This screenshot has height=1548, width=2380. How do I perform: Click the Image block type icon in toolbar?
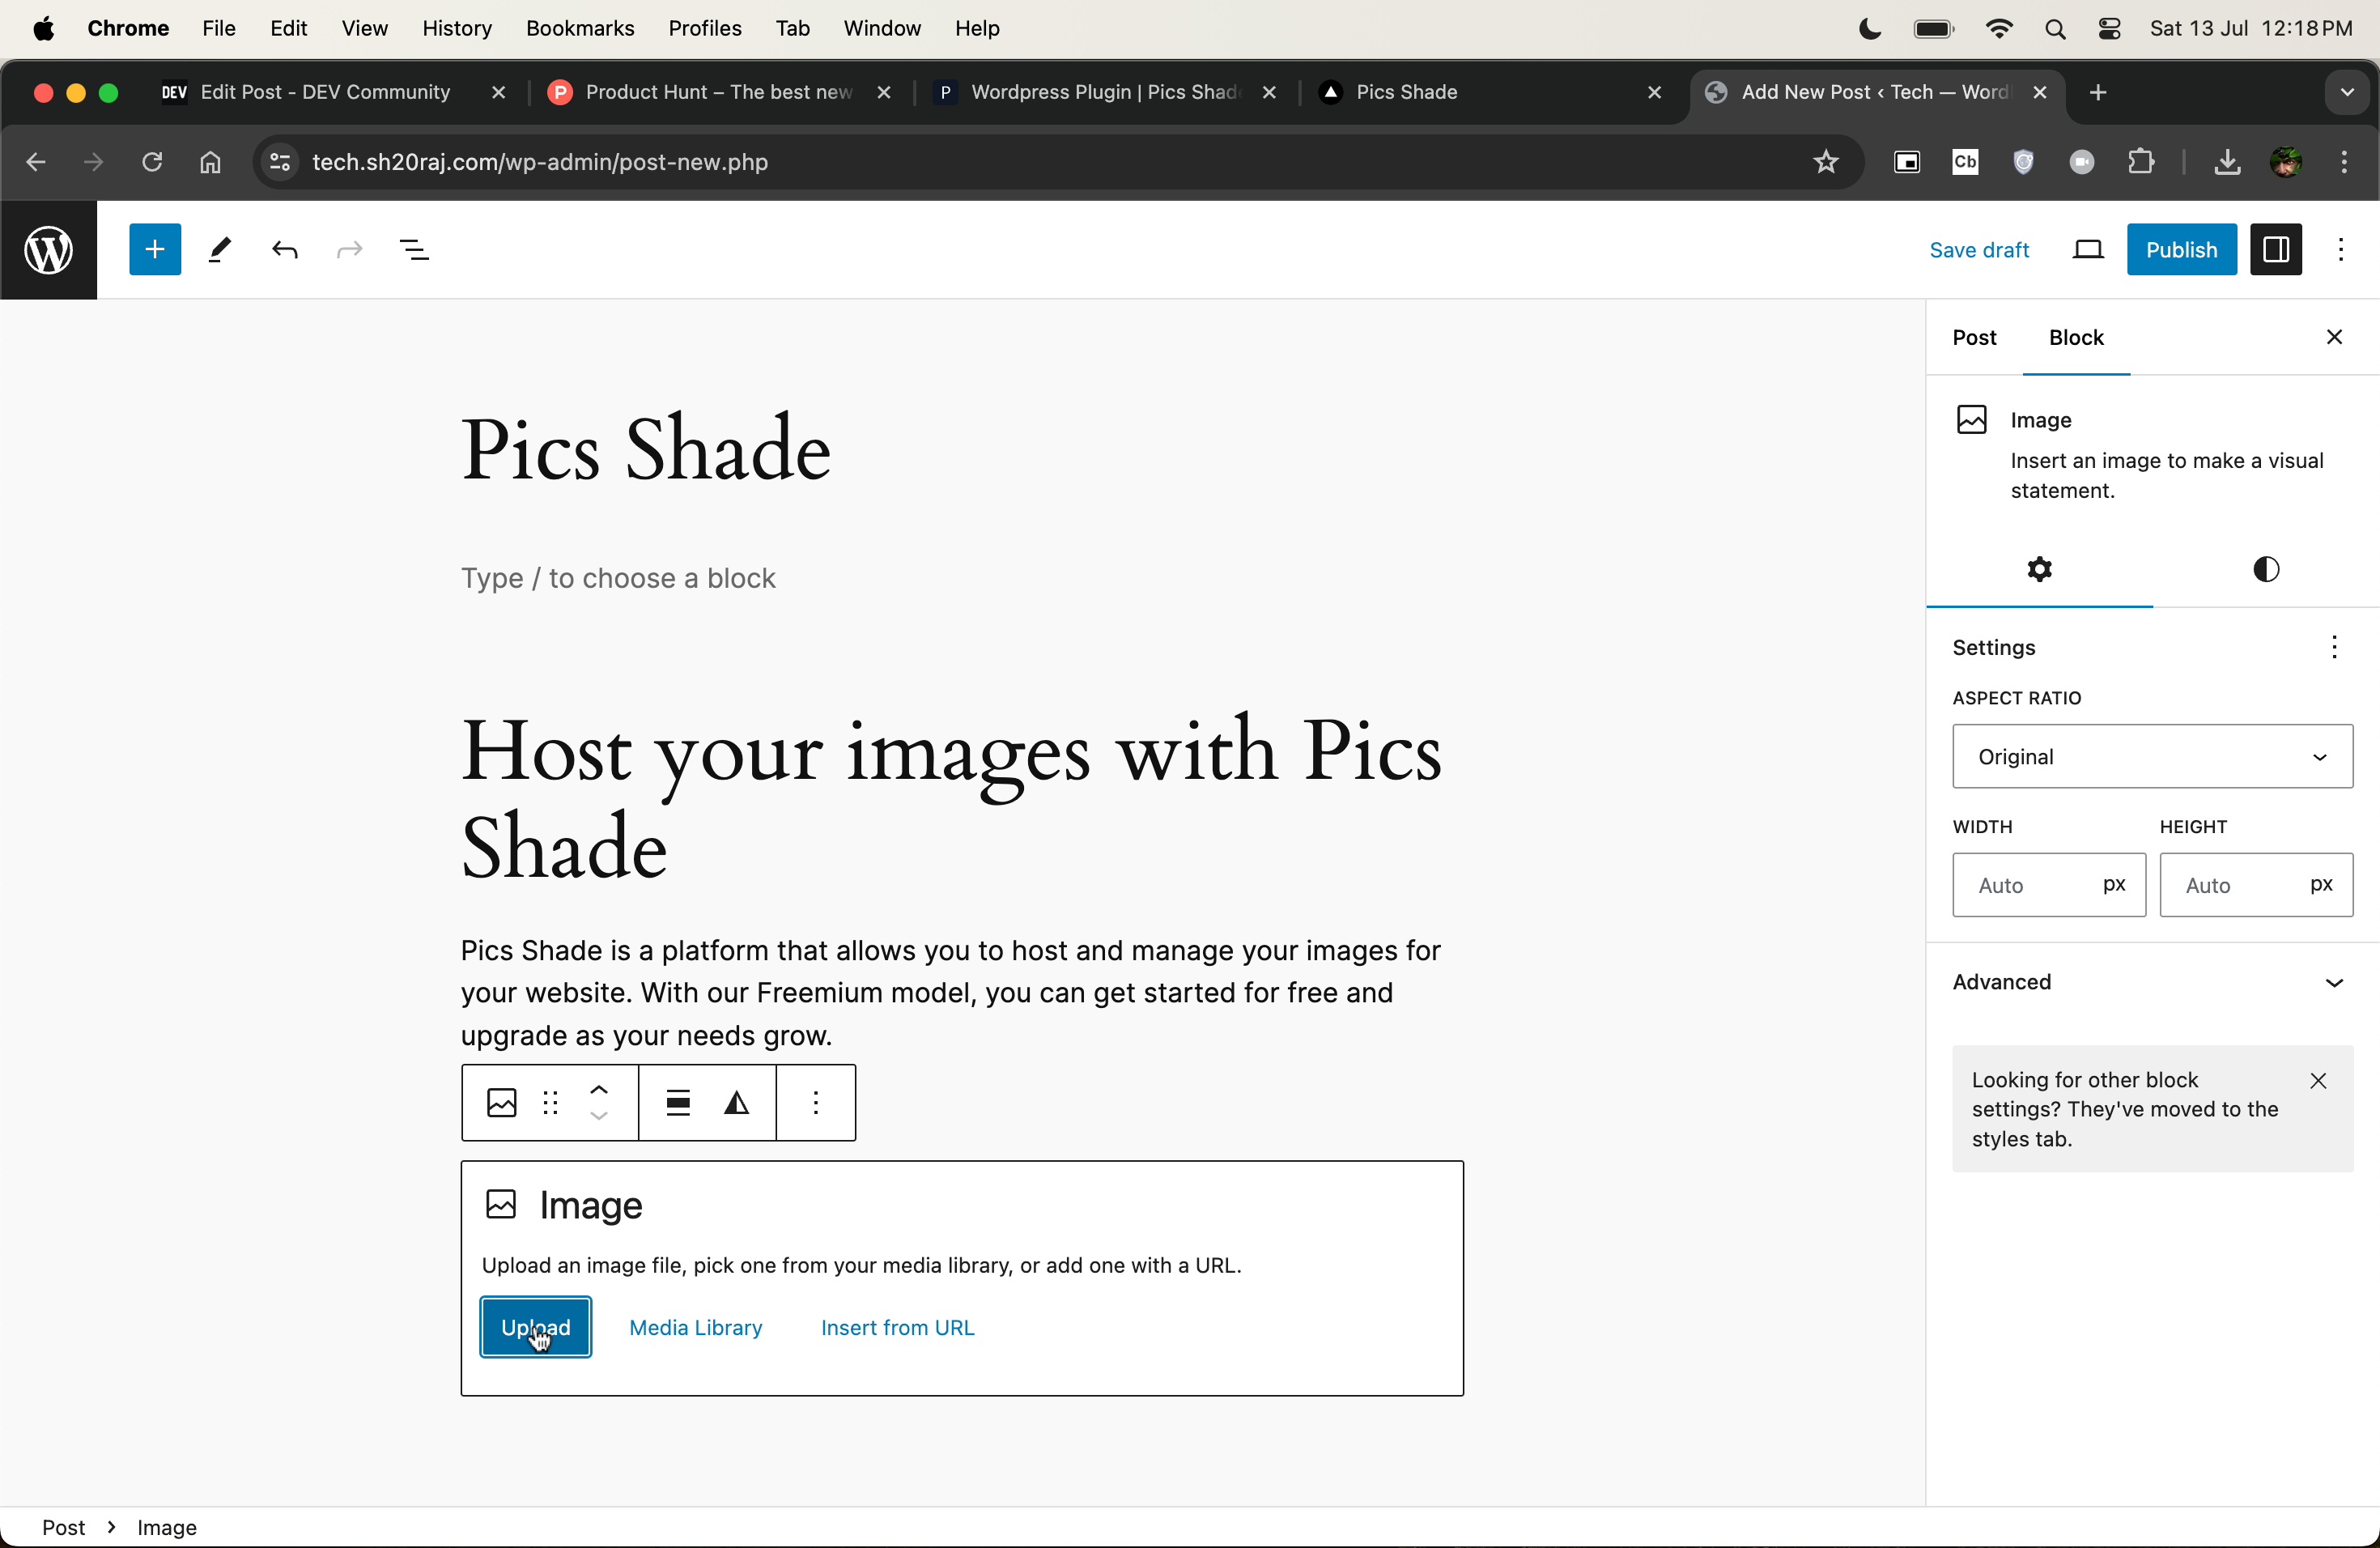501,1103
